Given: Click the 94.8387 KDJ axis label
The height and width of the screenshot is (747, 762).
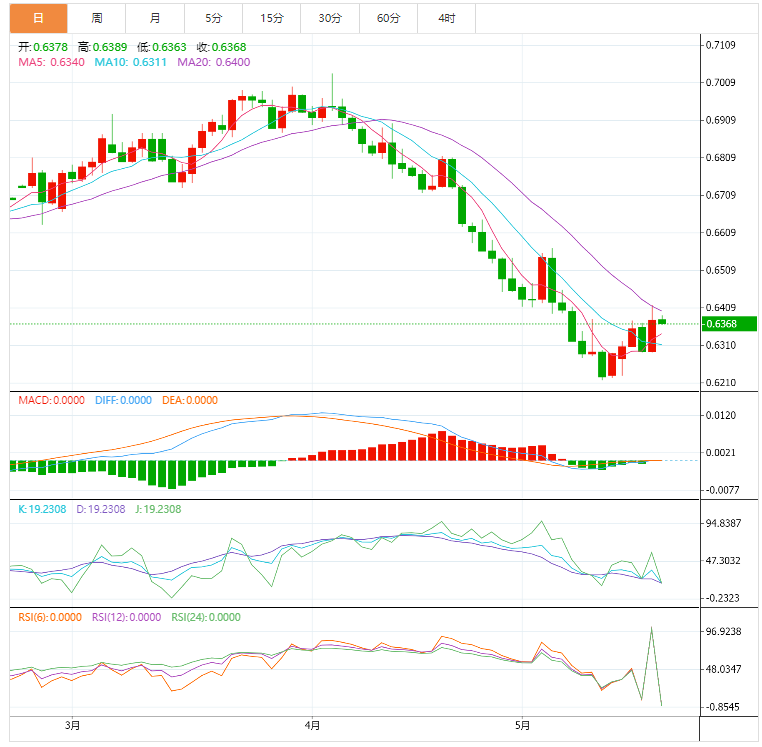Looking at the screenshot, I should pyautogui.click(x=724, y=523).
